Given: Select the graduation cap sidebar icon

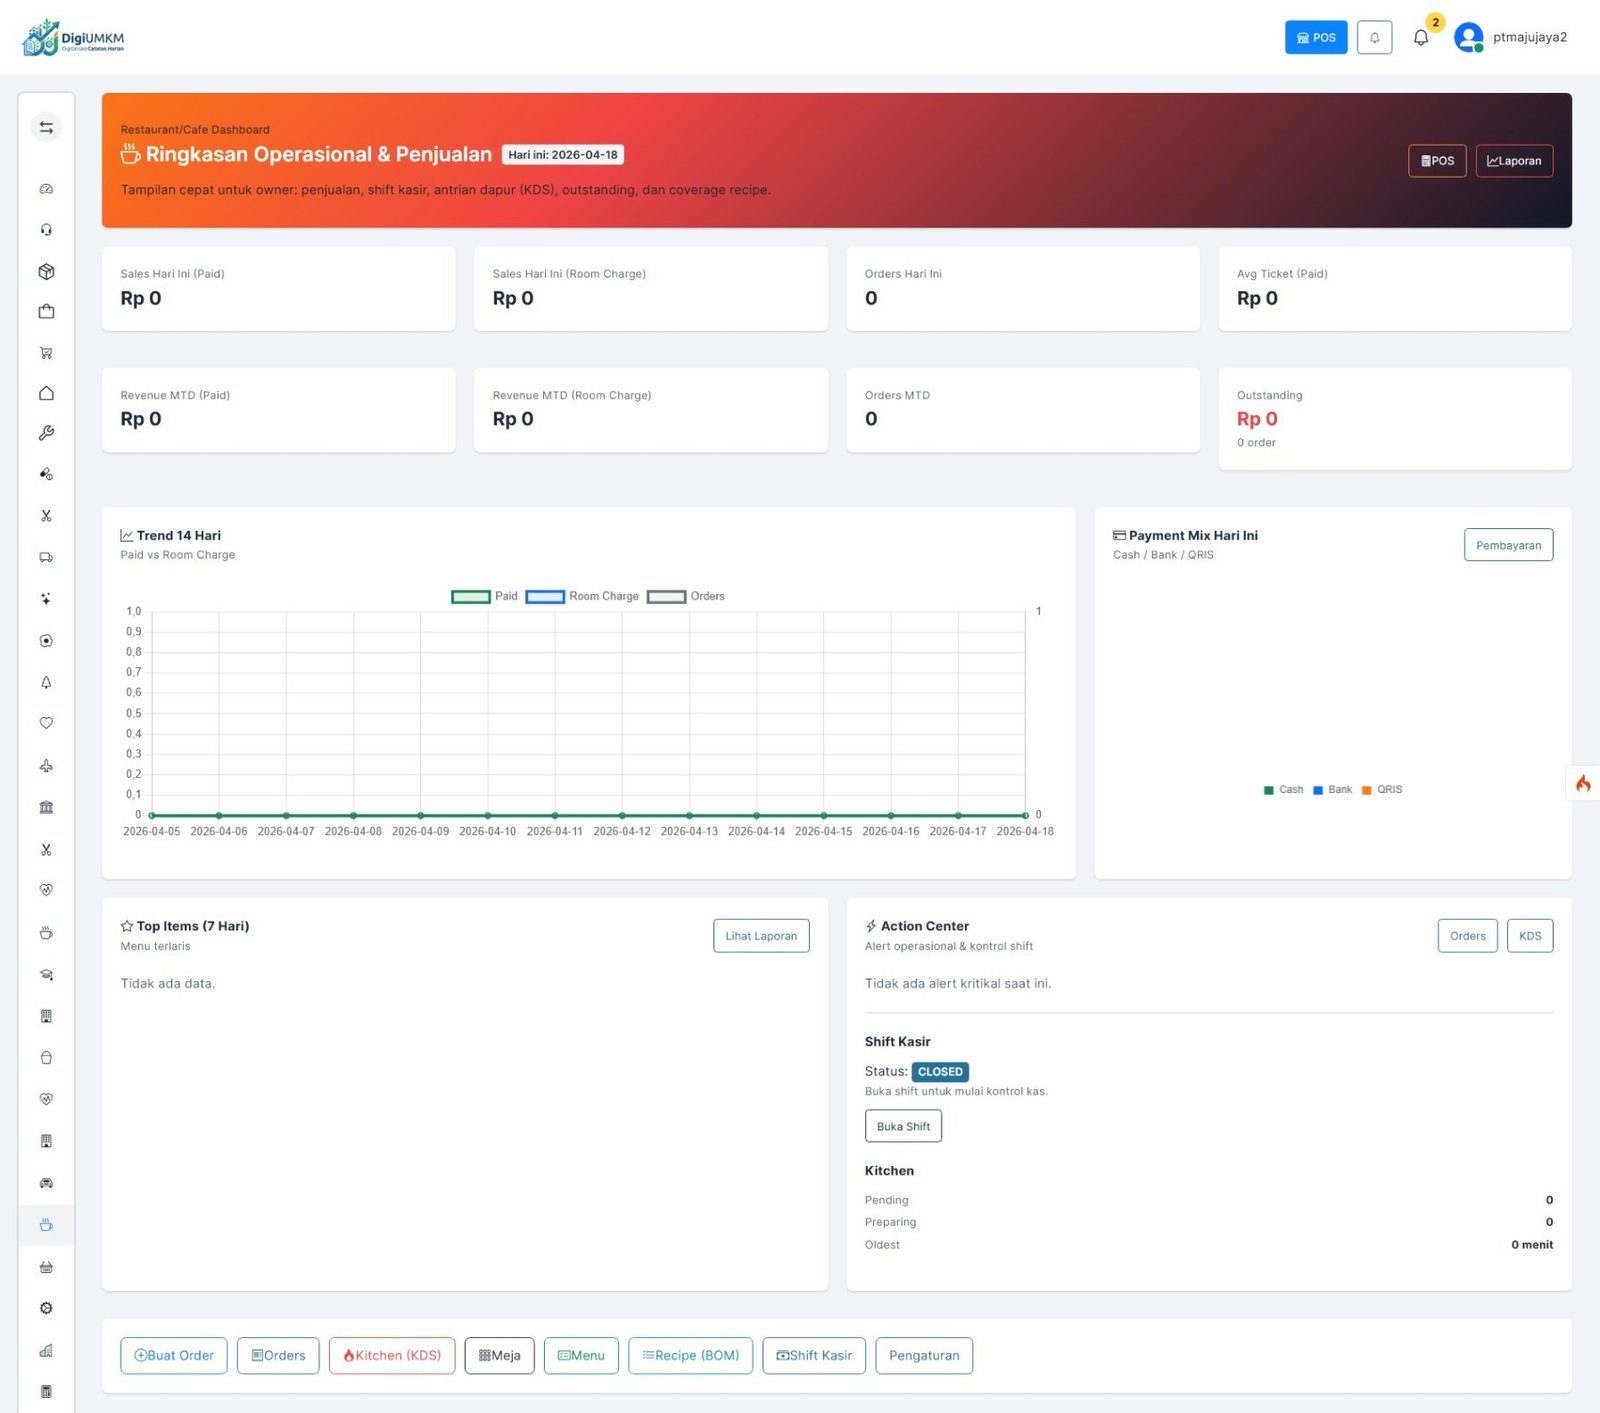Looking at the screenshot, I should coord(46,975).
